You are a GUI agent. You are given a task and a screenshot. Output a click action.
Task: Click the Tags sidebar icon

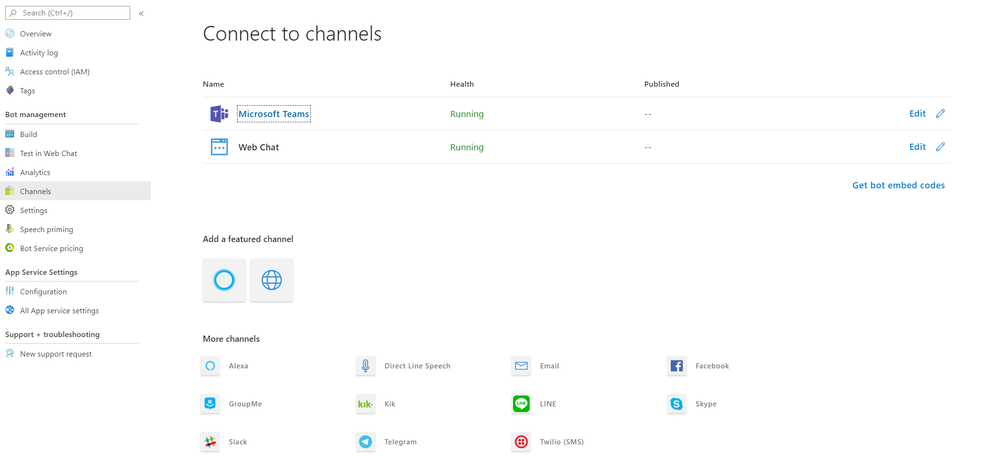pos(10,91)
